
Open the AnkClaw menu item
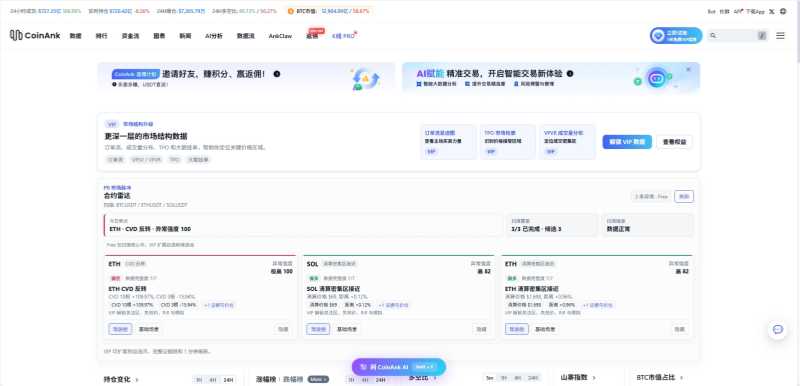(x=280, y=36)
